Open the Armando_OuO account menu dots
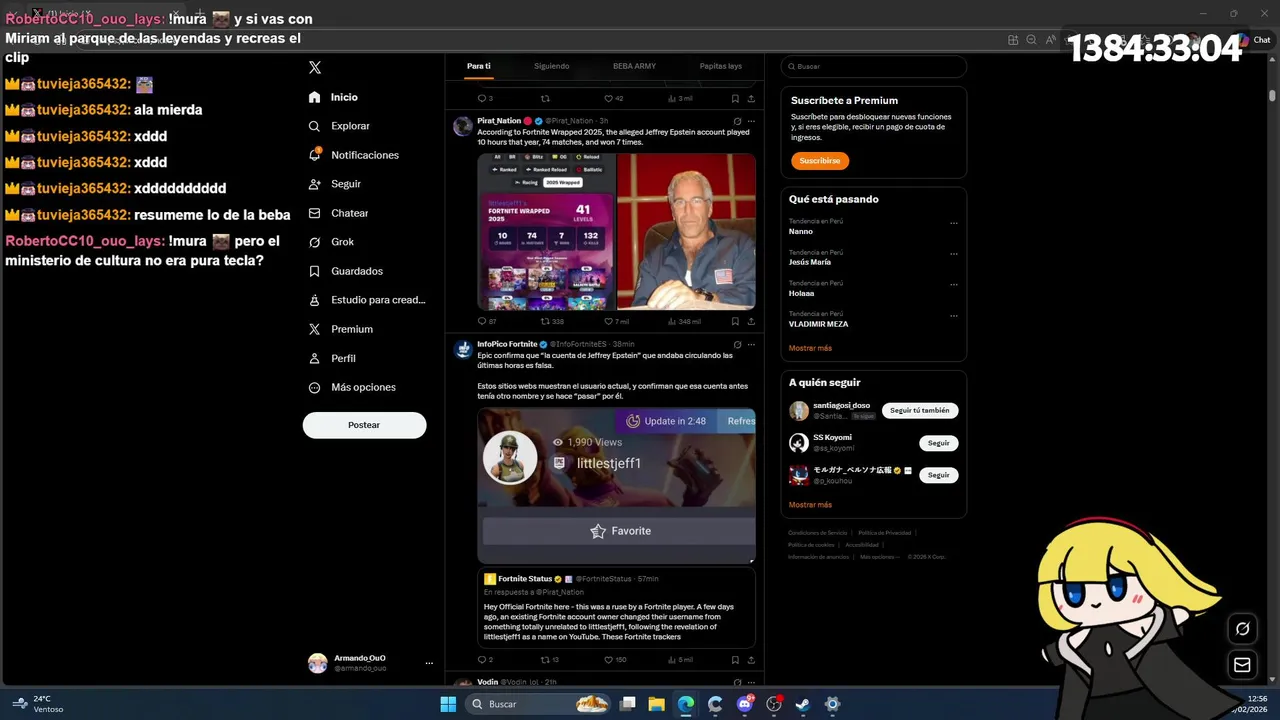1280x720 pixels. [429, 663]
